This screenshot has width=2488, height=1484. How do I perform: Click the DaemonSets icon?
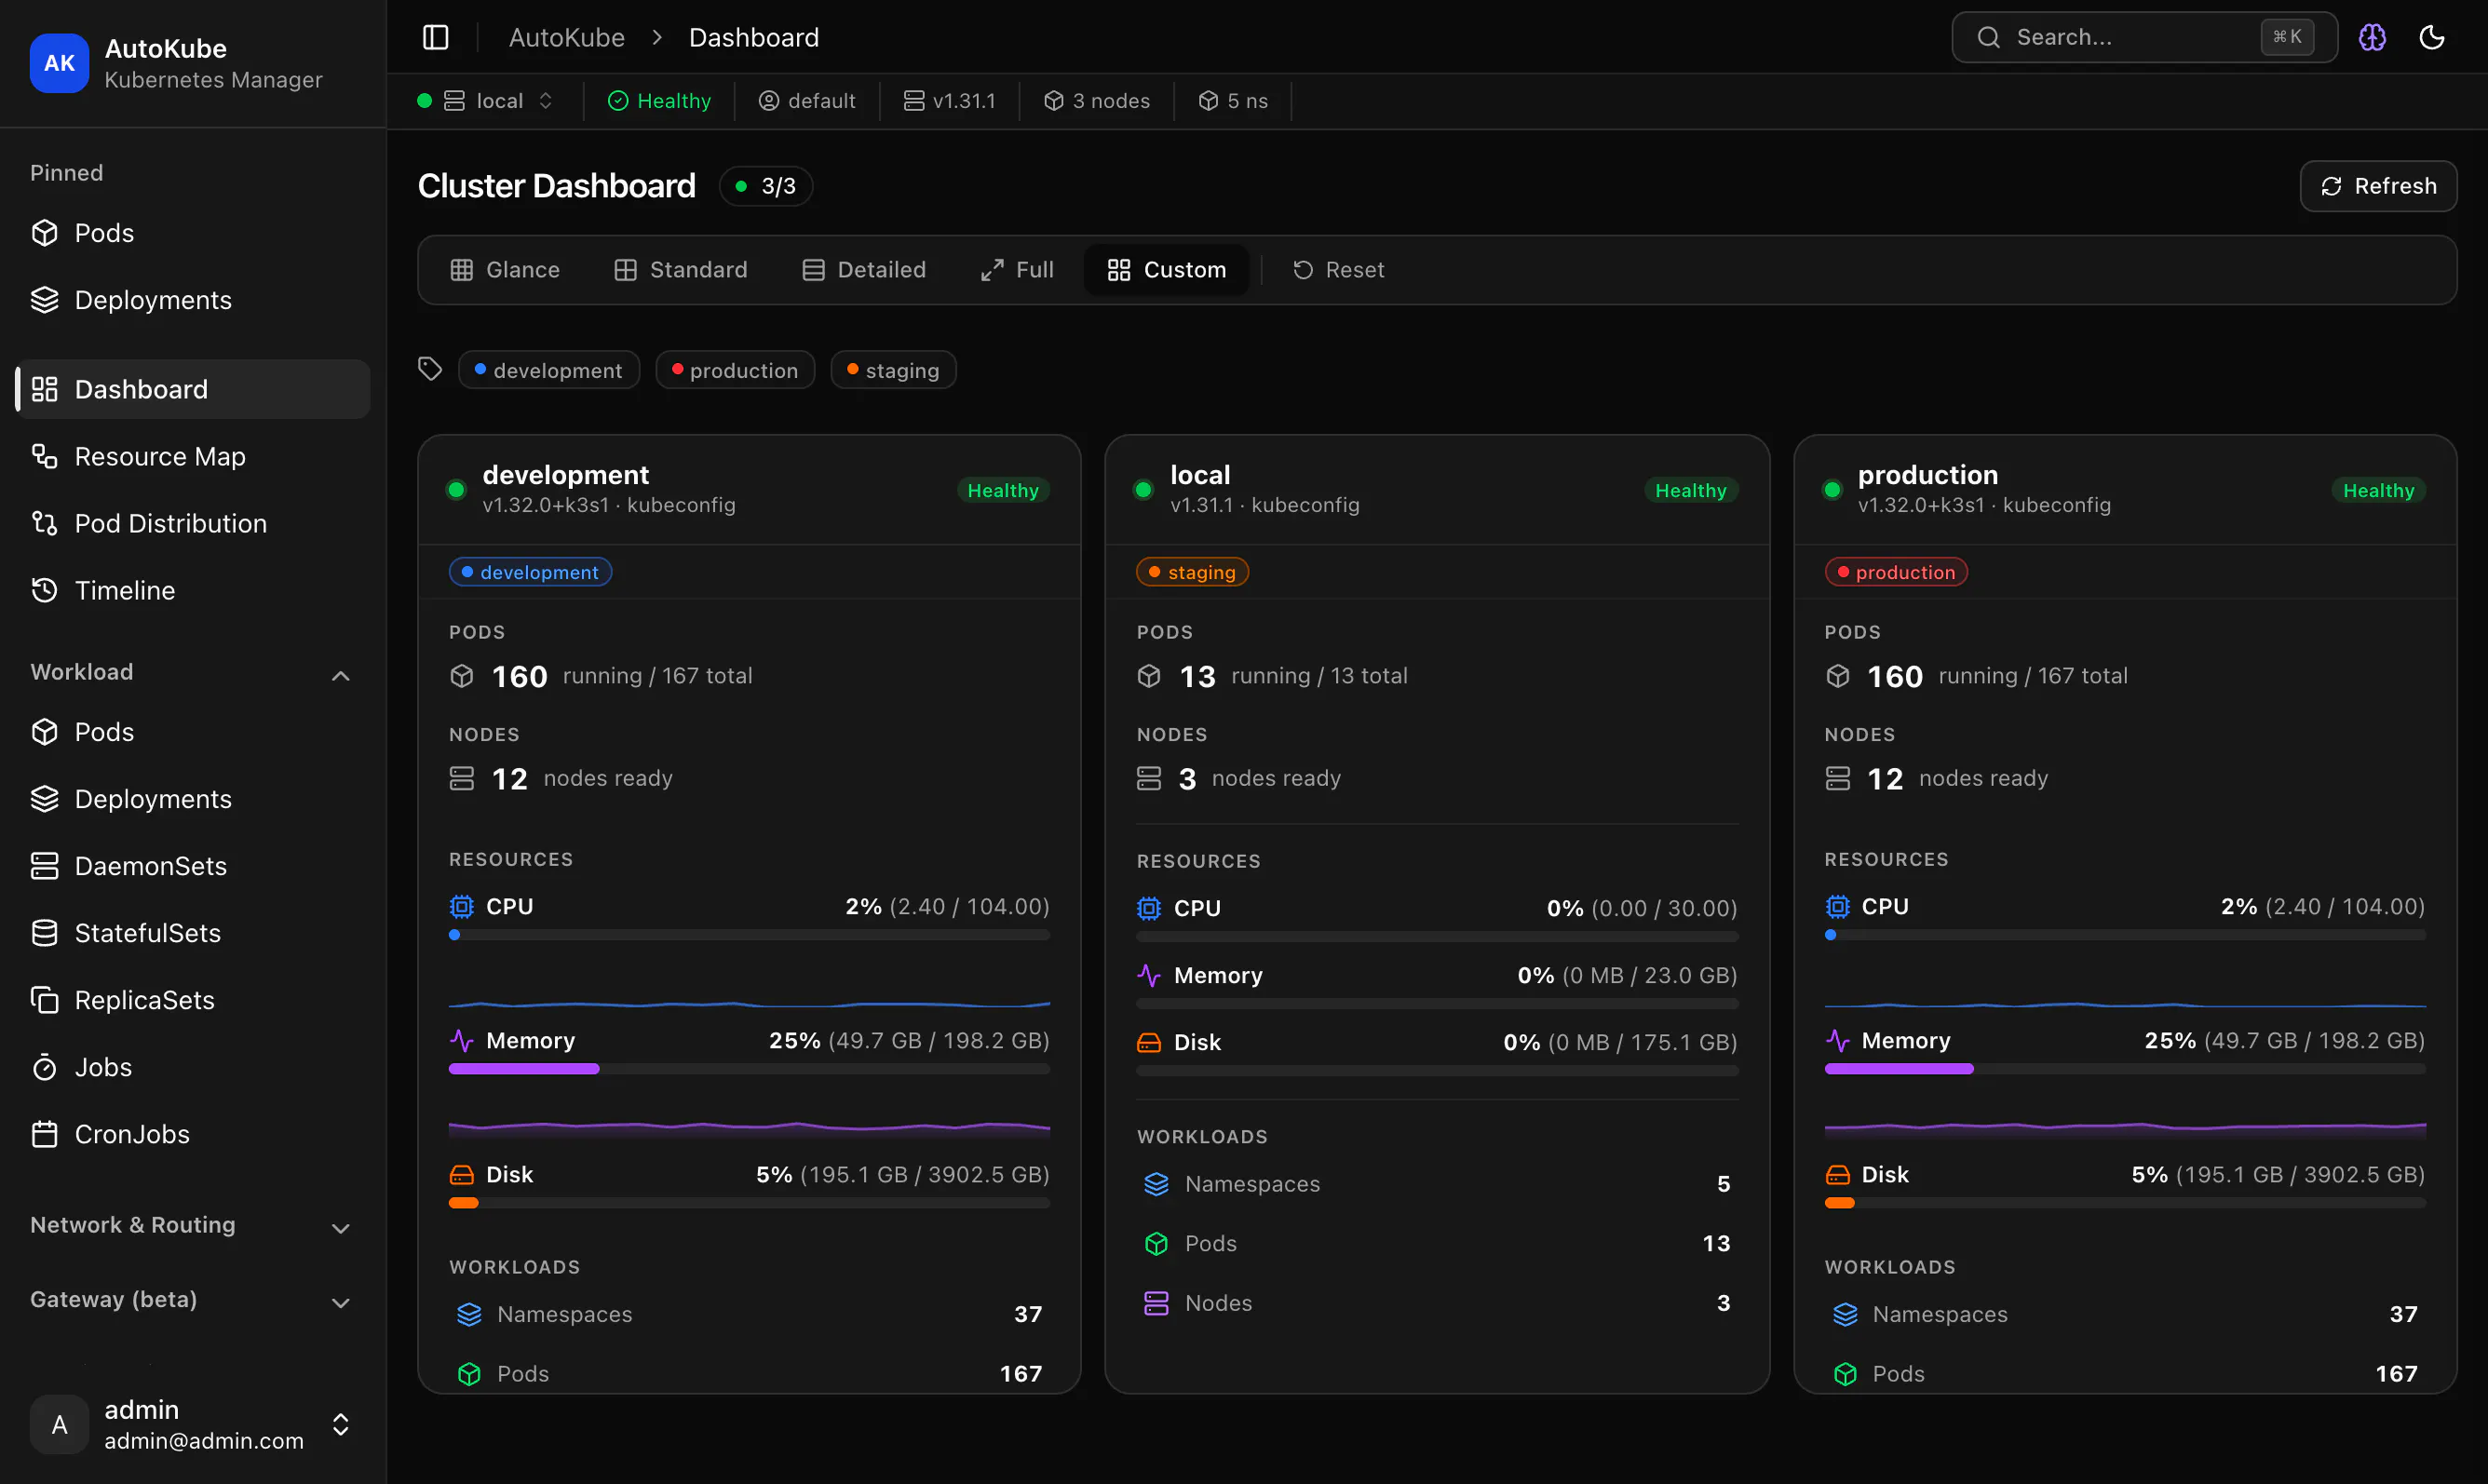tap(45, 866)
